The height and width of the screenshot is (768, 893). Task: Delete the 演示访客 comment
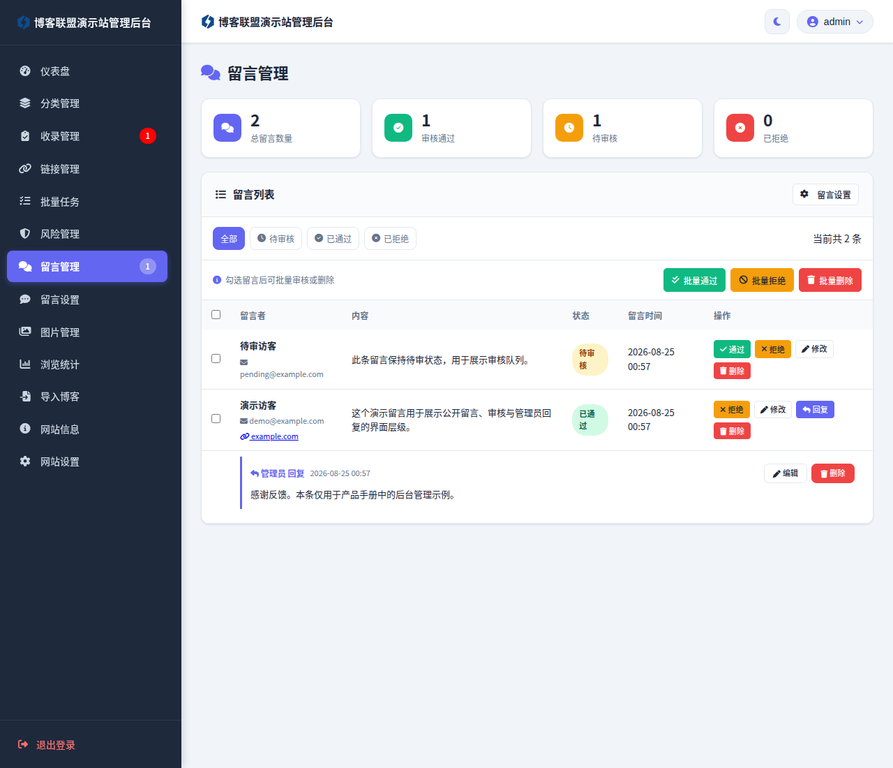732,431
